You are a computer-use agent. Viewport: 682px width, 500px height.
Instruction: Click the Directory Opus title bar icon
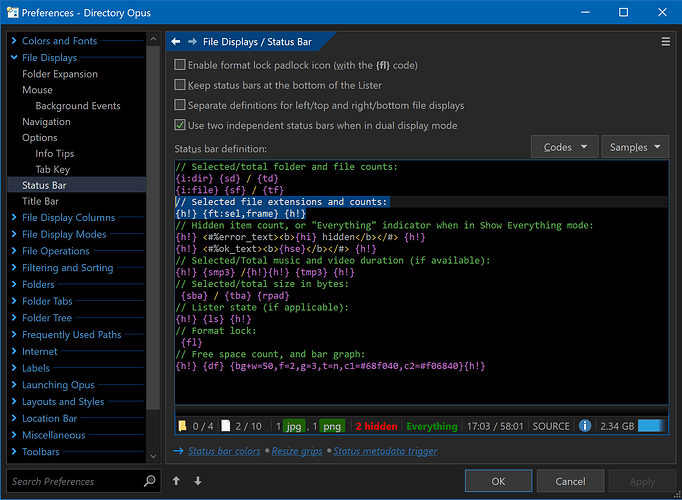13,13
